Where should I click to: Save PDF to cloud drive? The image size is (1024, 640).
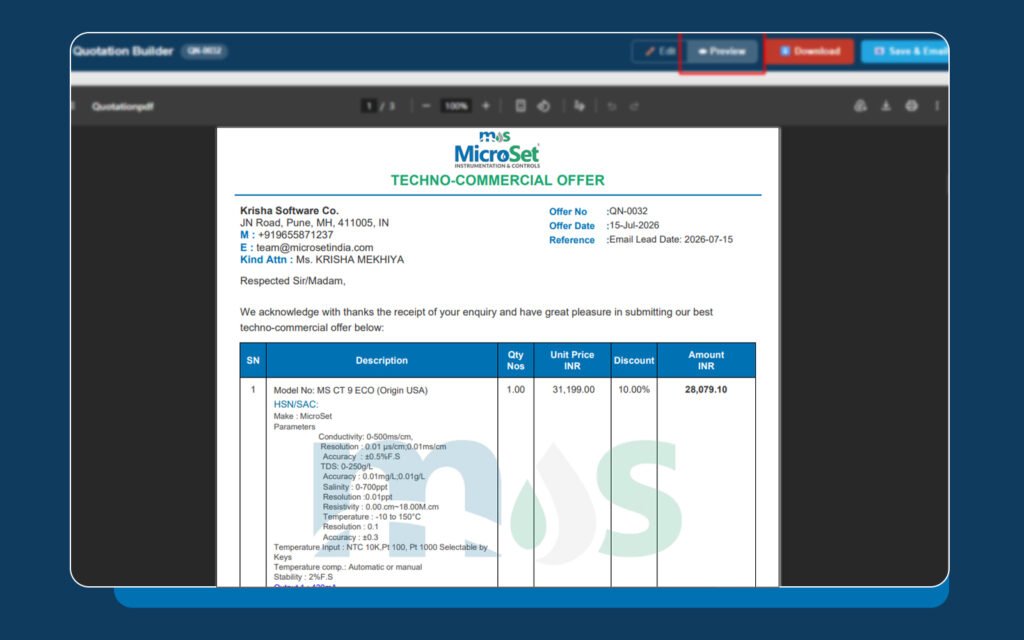point(861,106)
